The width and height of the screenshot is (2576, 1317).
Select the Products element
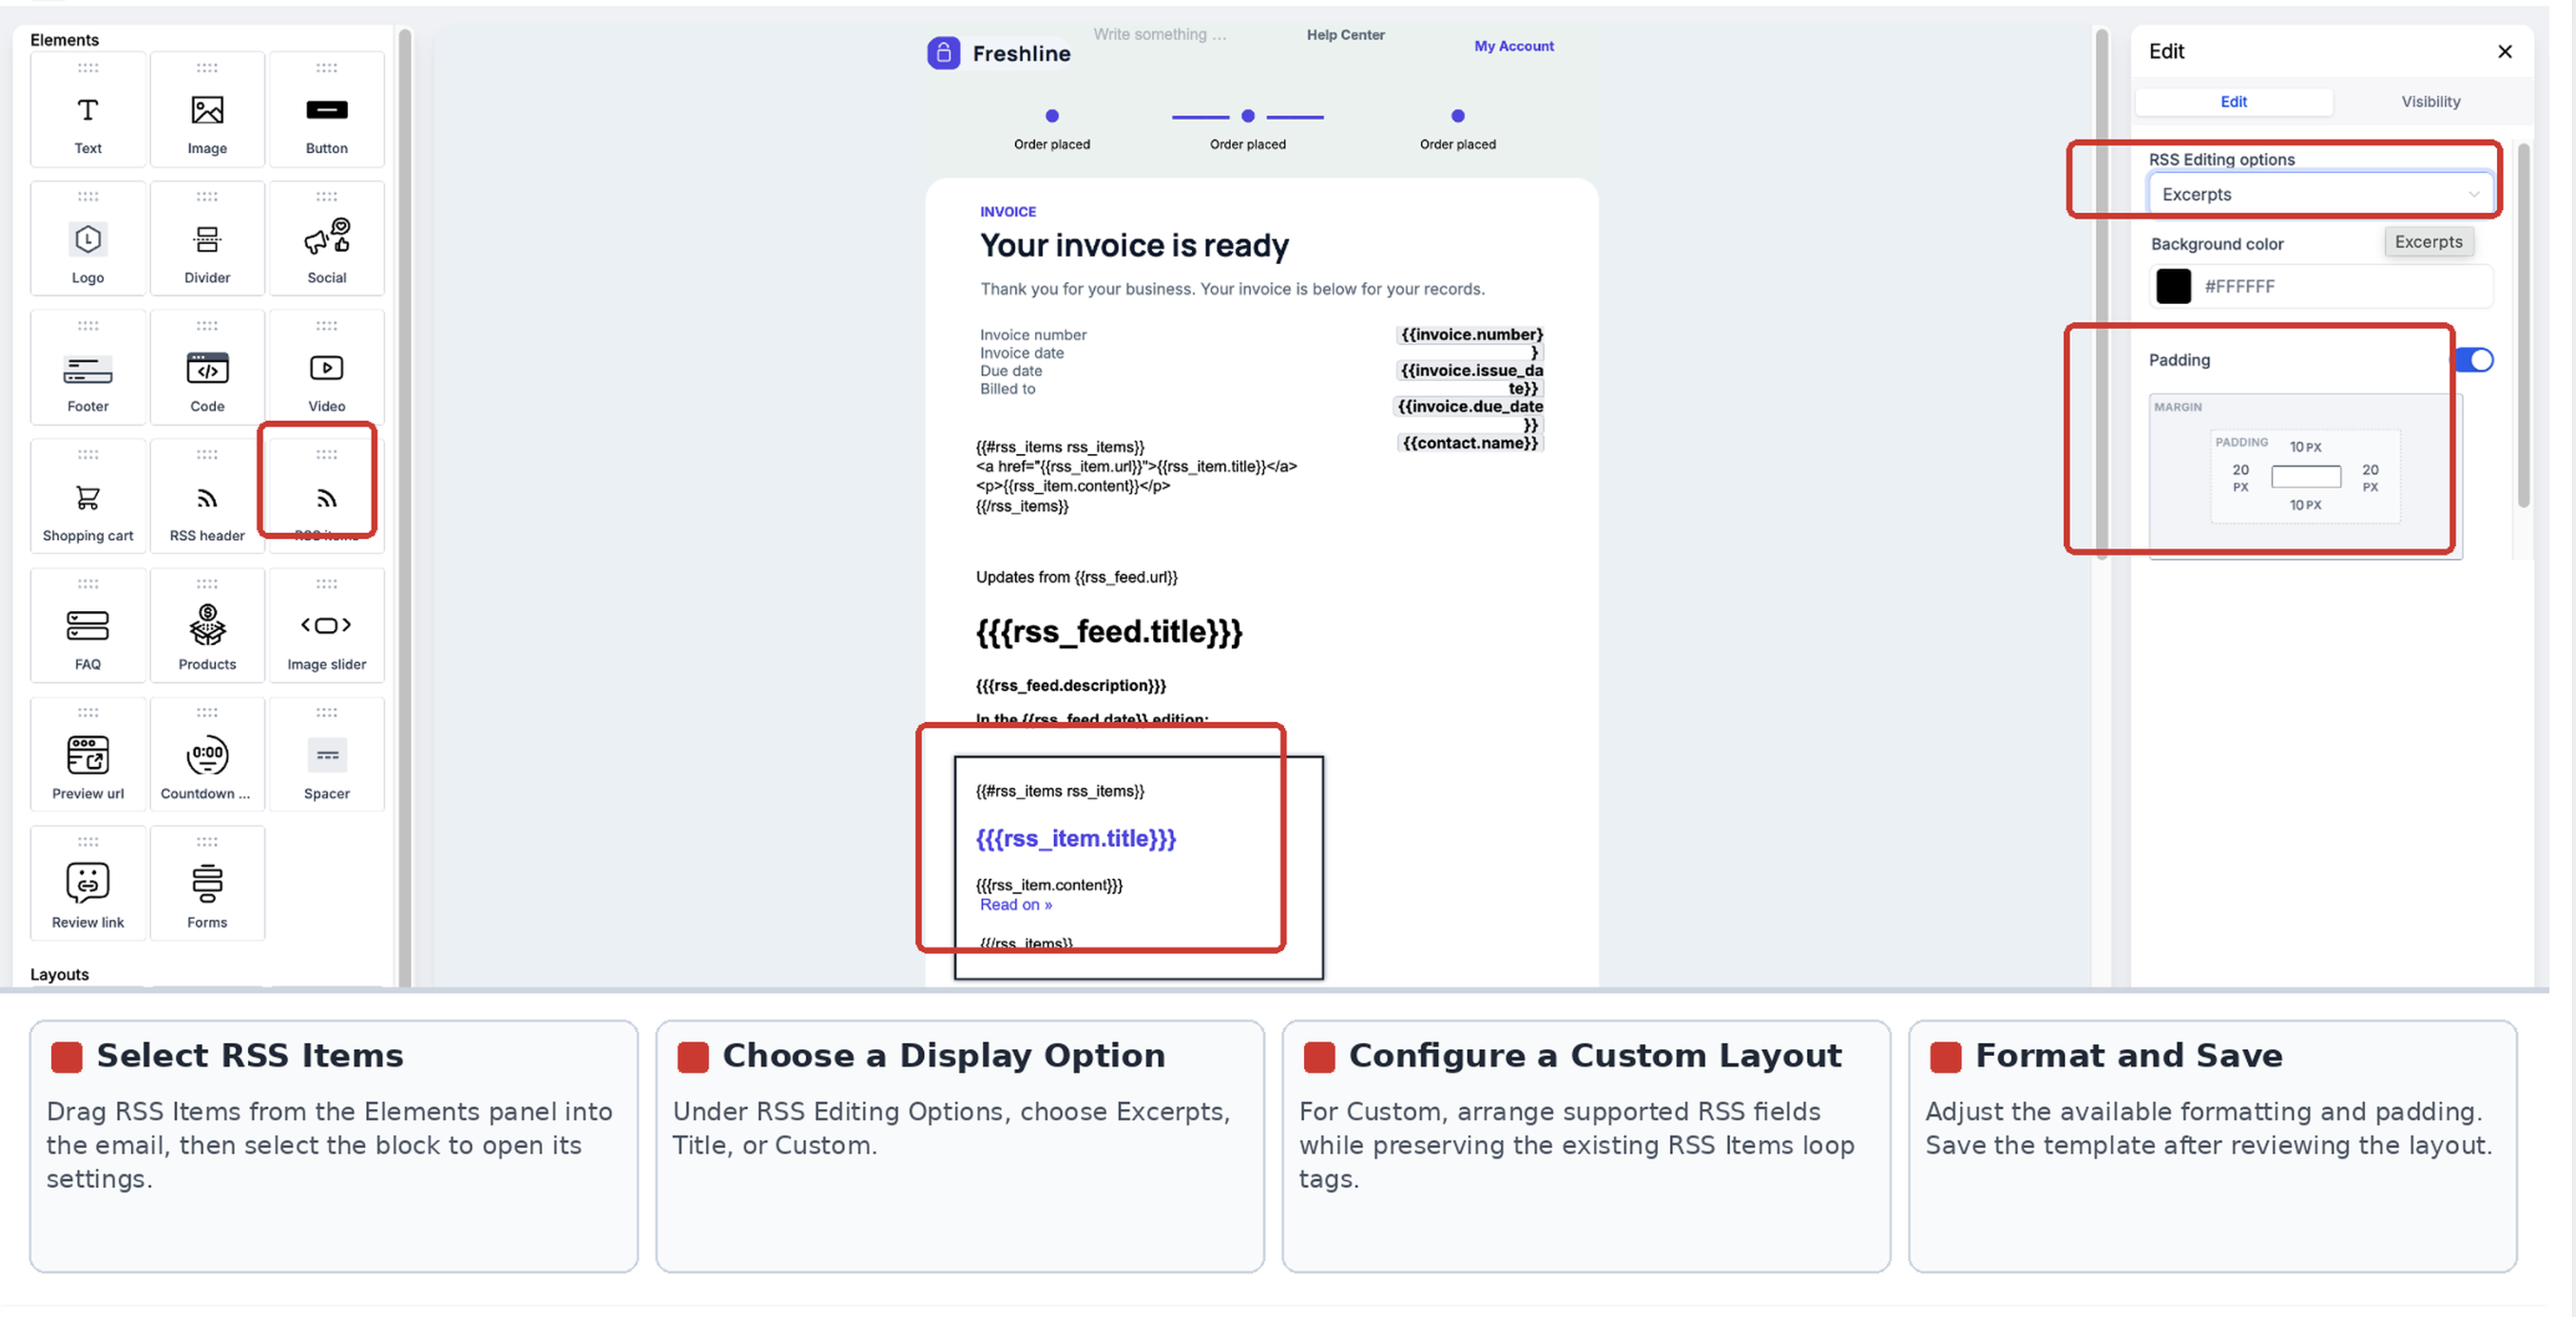click(207, 626)
